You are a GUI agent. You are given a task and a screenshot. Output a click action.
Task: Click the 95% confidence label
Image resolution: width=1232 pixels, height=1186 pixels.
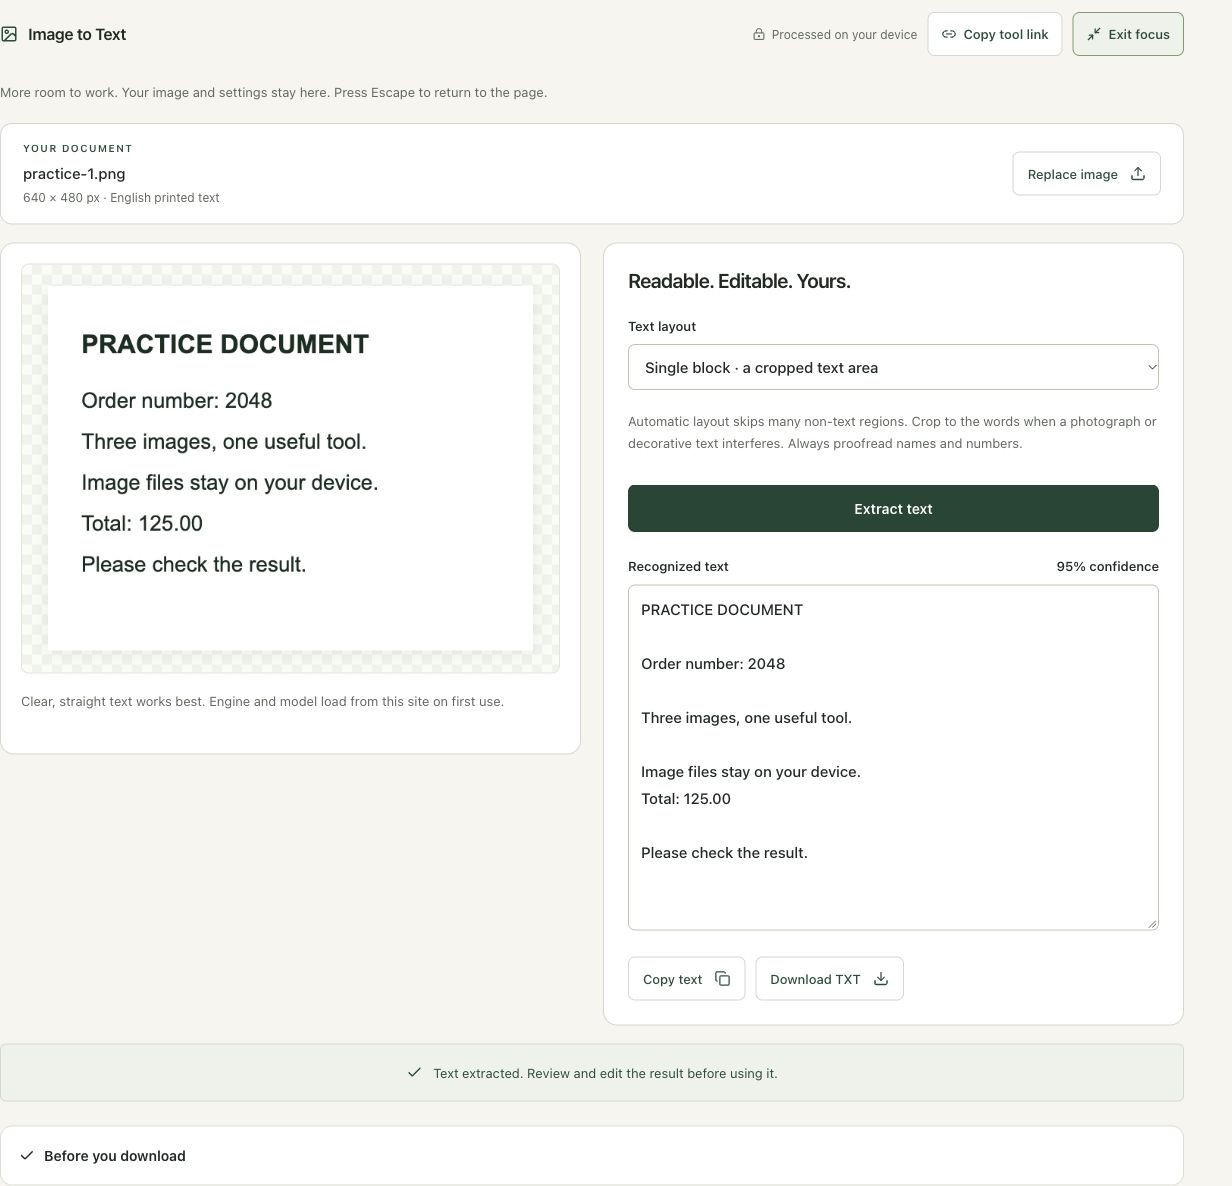click(x=1107, y=566)
